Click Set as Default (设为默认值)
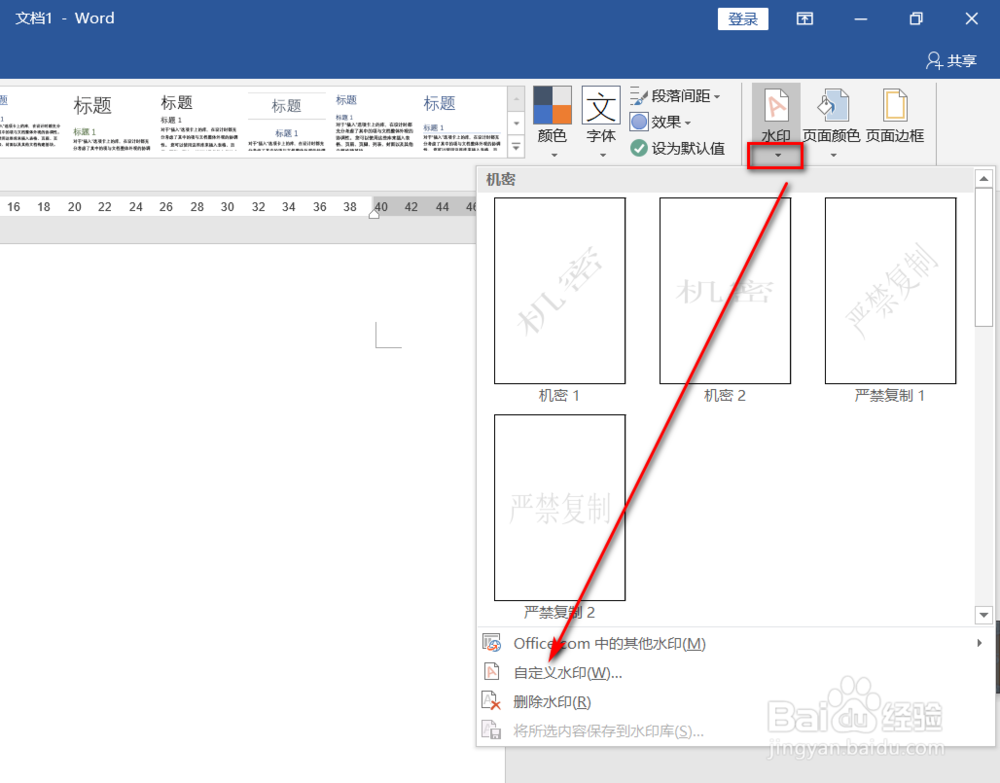Image resolution: width=1000 pixels, height=783 pixels. (x=677, y=149)
